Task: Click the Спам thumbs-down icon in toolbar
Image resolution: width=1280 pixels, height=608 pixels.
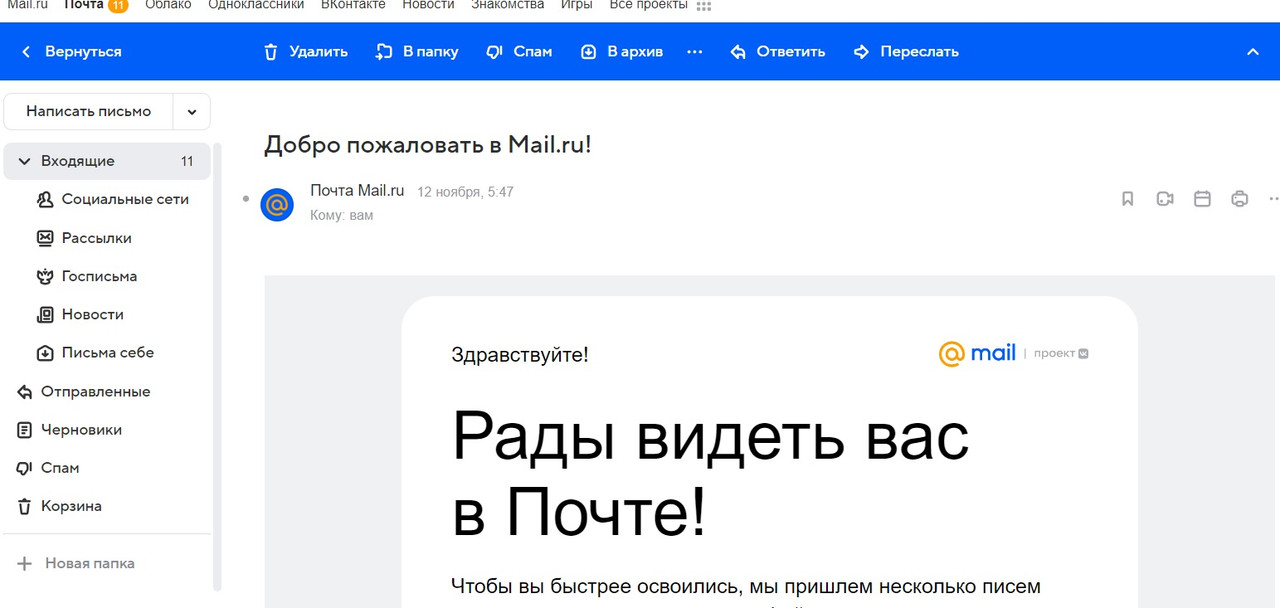Action: coord(494,52)
